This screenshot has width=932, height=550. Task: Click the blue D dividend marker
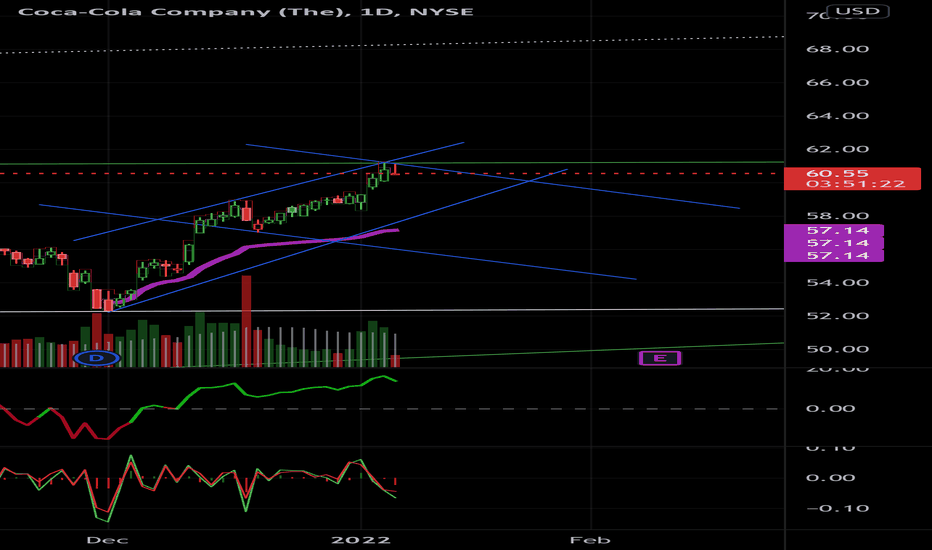tap(97, 358)
